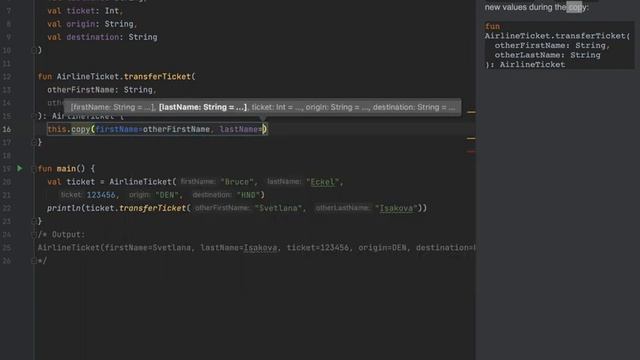Click 'val origin: String,' on line 8
Screen dimensions: 640x360
[x=92, y=24]
